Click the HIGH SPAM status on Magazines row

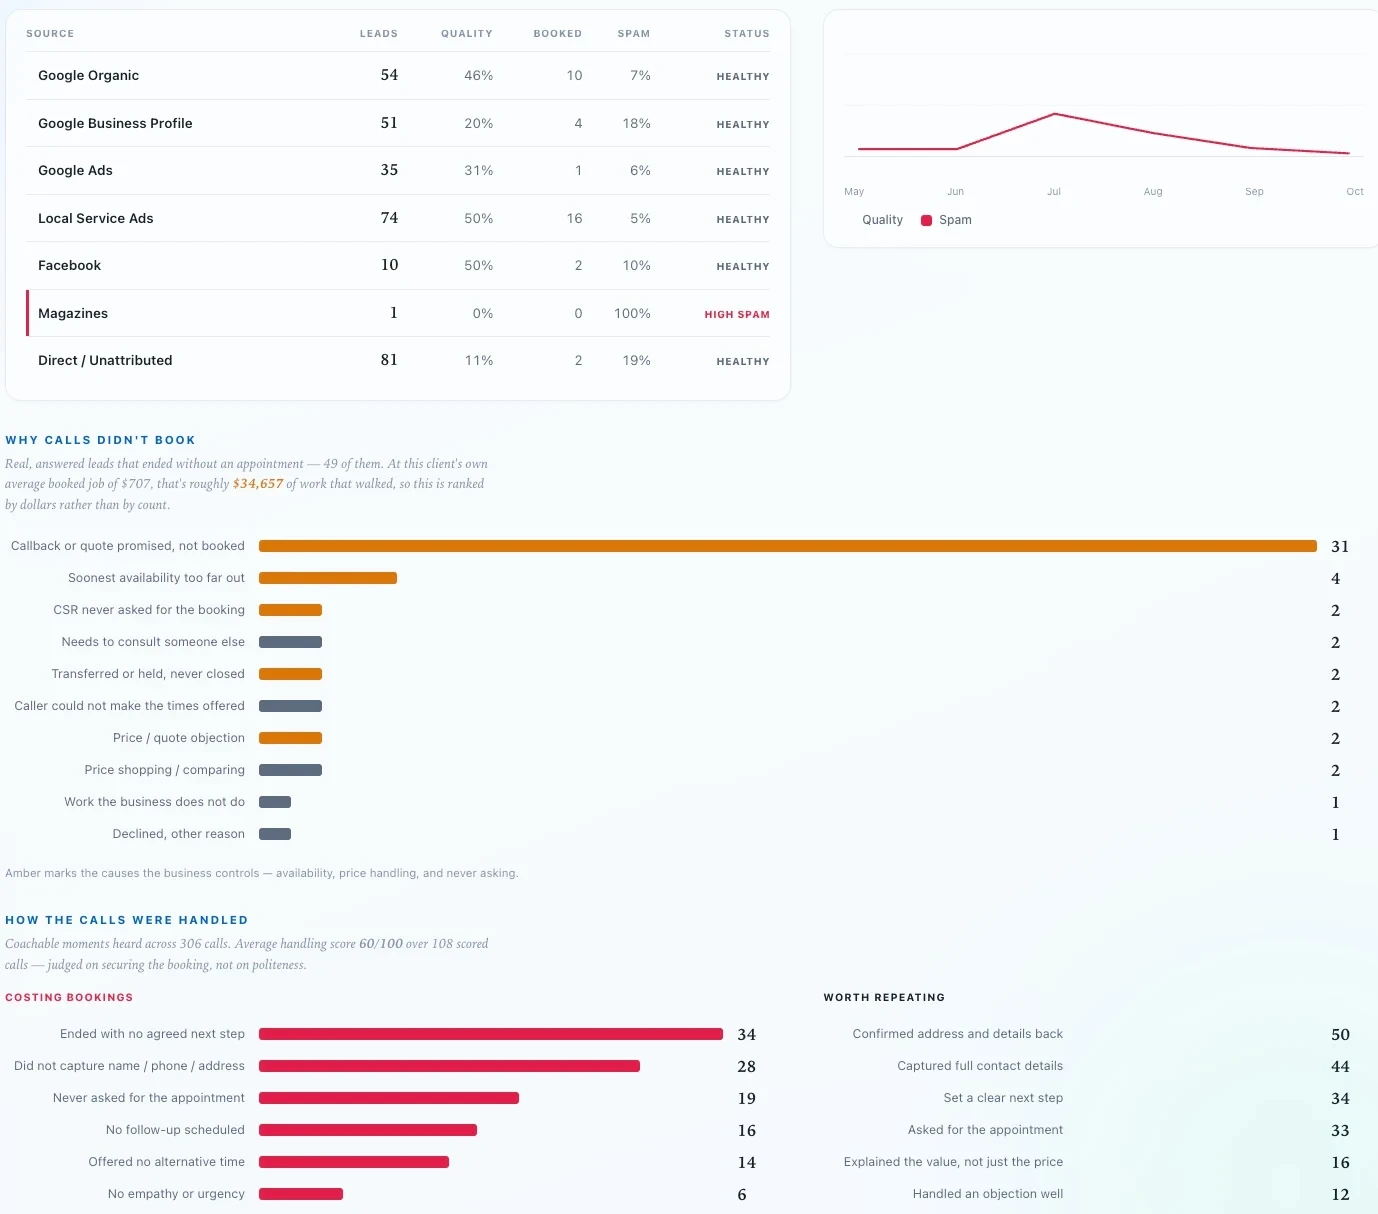click(737, 314)
